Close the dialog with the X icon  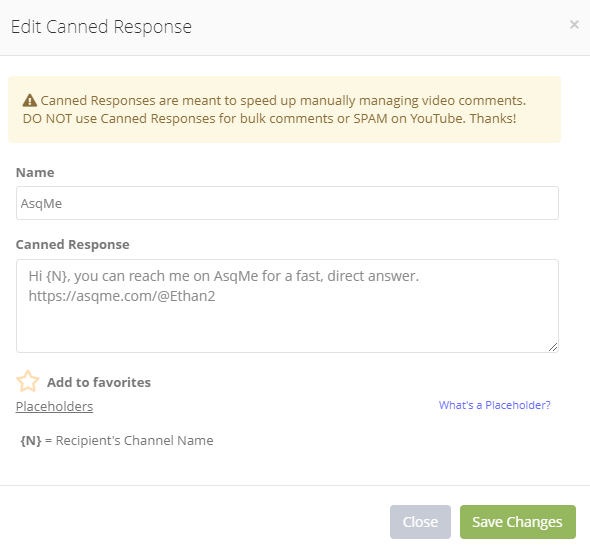click(574, 25)
